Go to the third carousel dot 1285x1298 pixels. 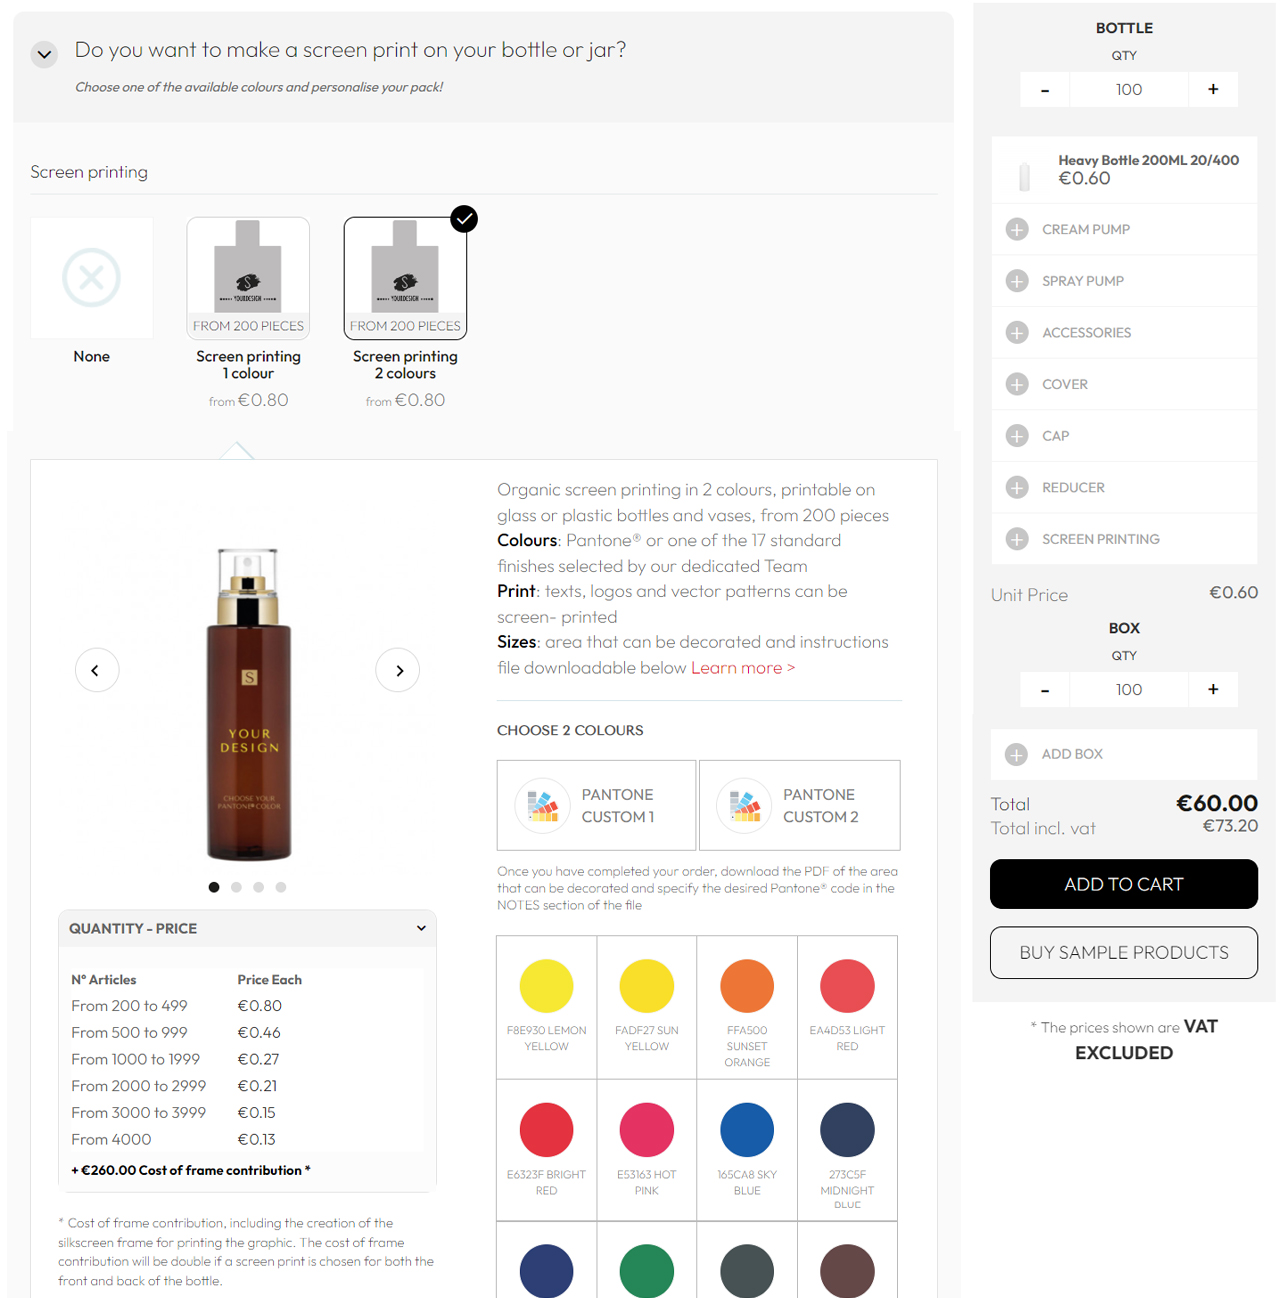coord(258,887)
